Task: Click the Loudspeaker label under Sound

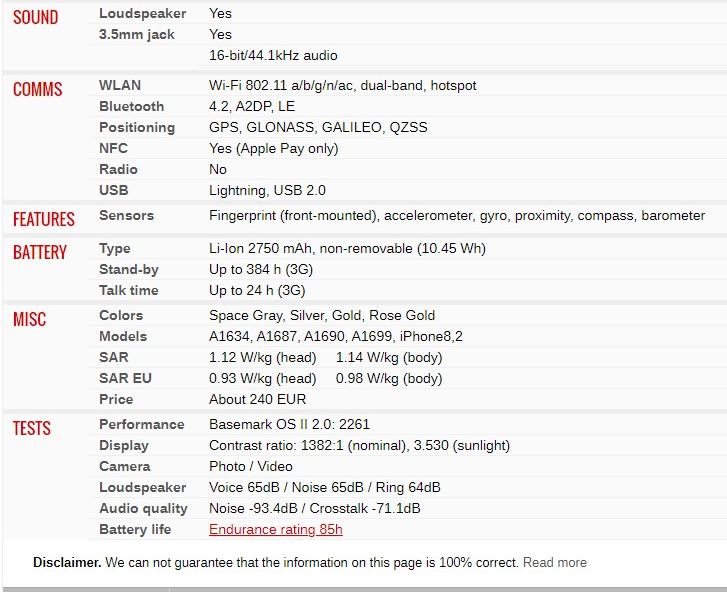Action: click(142, 13)
